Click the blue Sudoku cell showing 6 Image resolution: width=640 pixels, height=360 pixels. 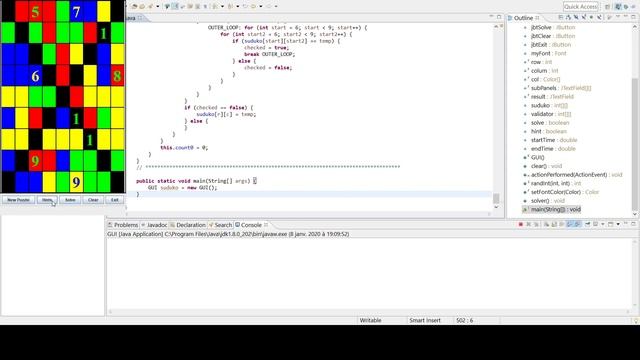click(36, 76)
